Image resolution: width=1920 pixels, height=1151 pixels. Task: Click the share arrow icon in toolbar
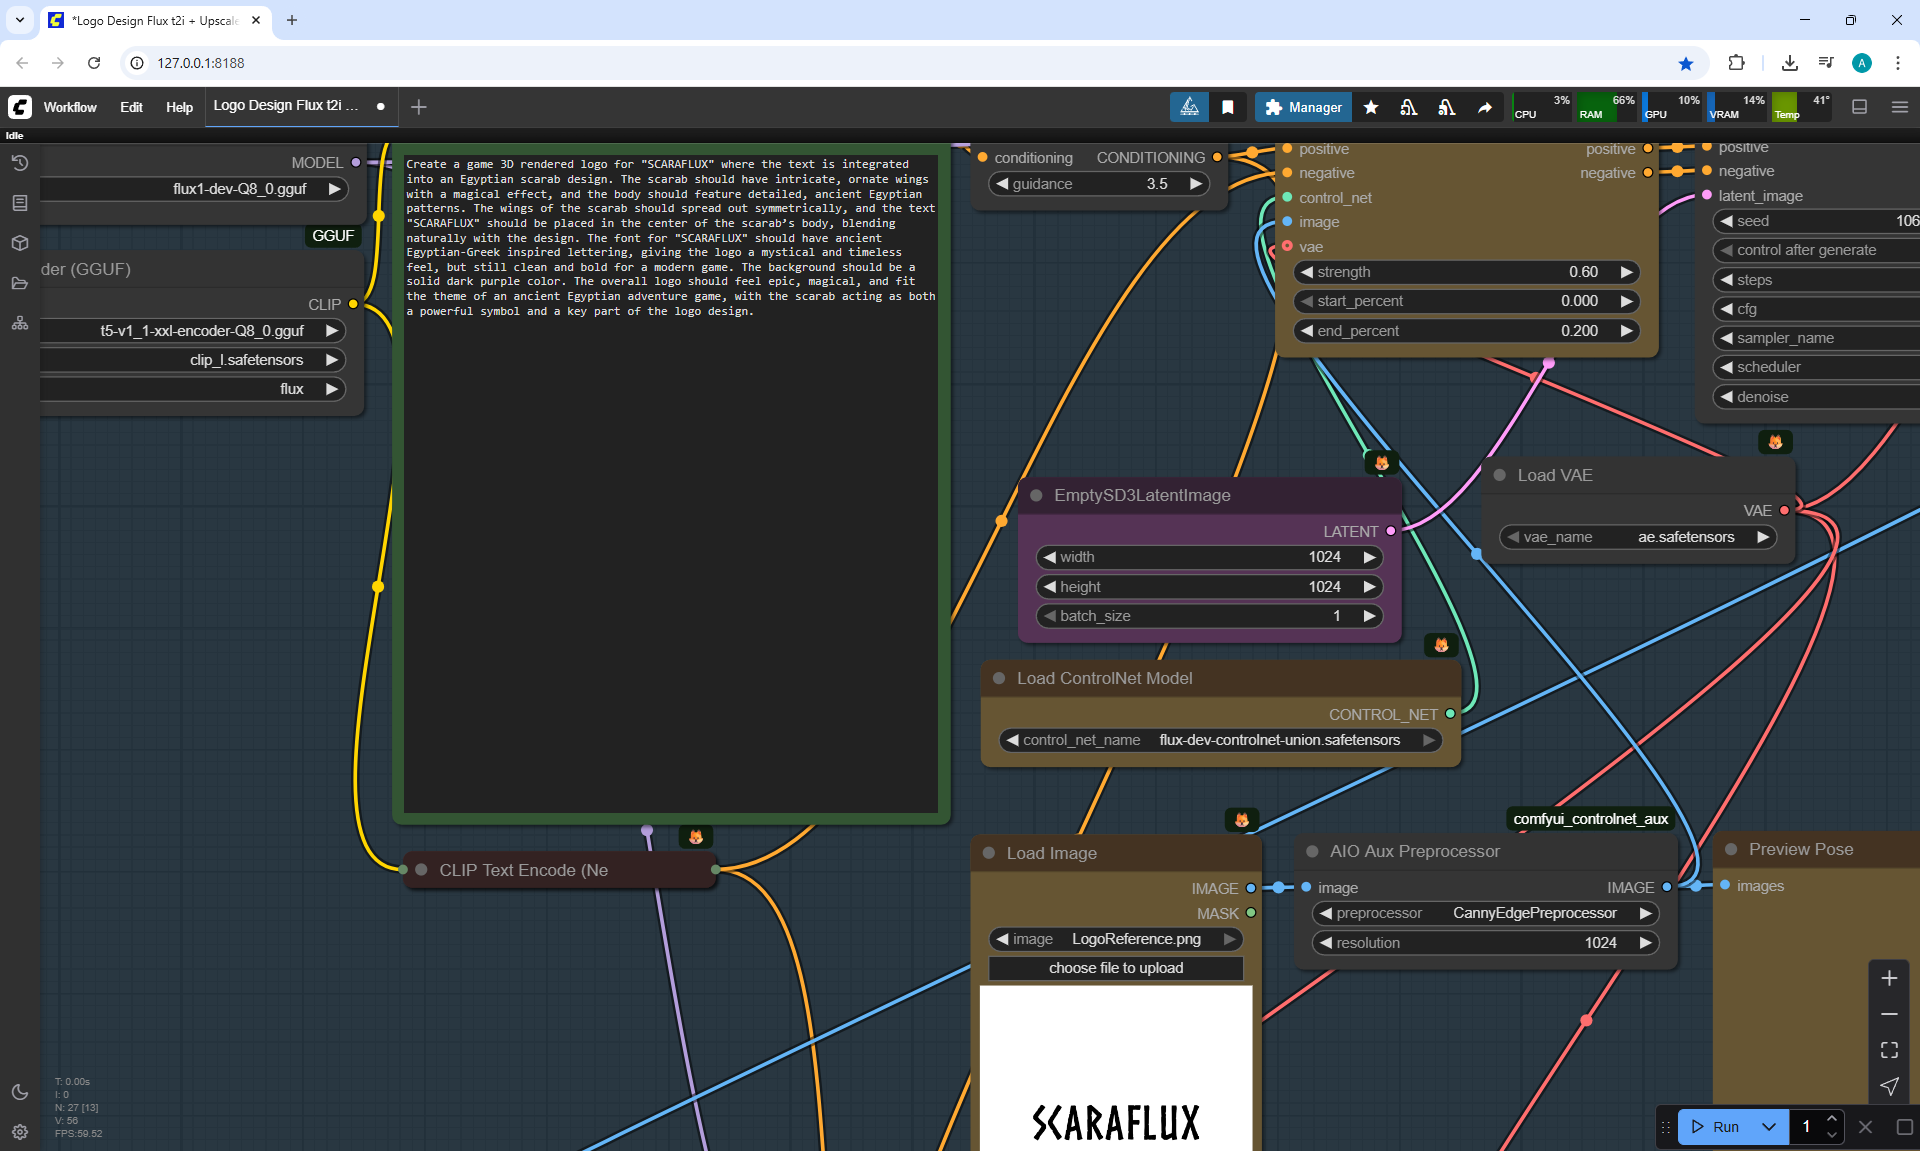pos(1485,107)
